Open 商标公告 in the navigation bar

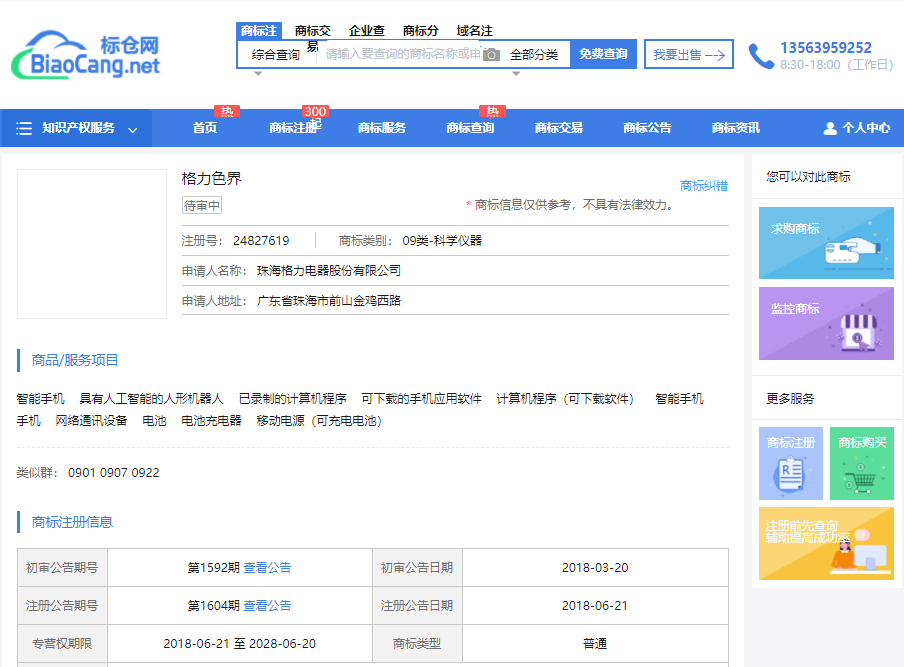pos(647,128)
